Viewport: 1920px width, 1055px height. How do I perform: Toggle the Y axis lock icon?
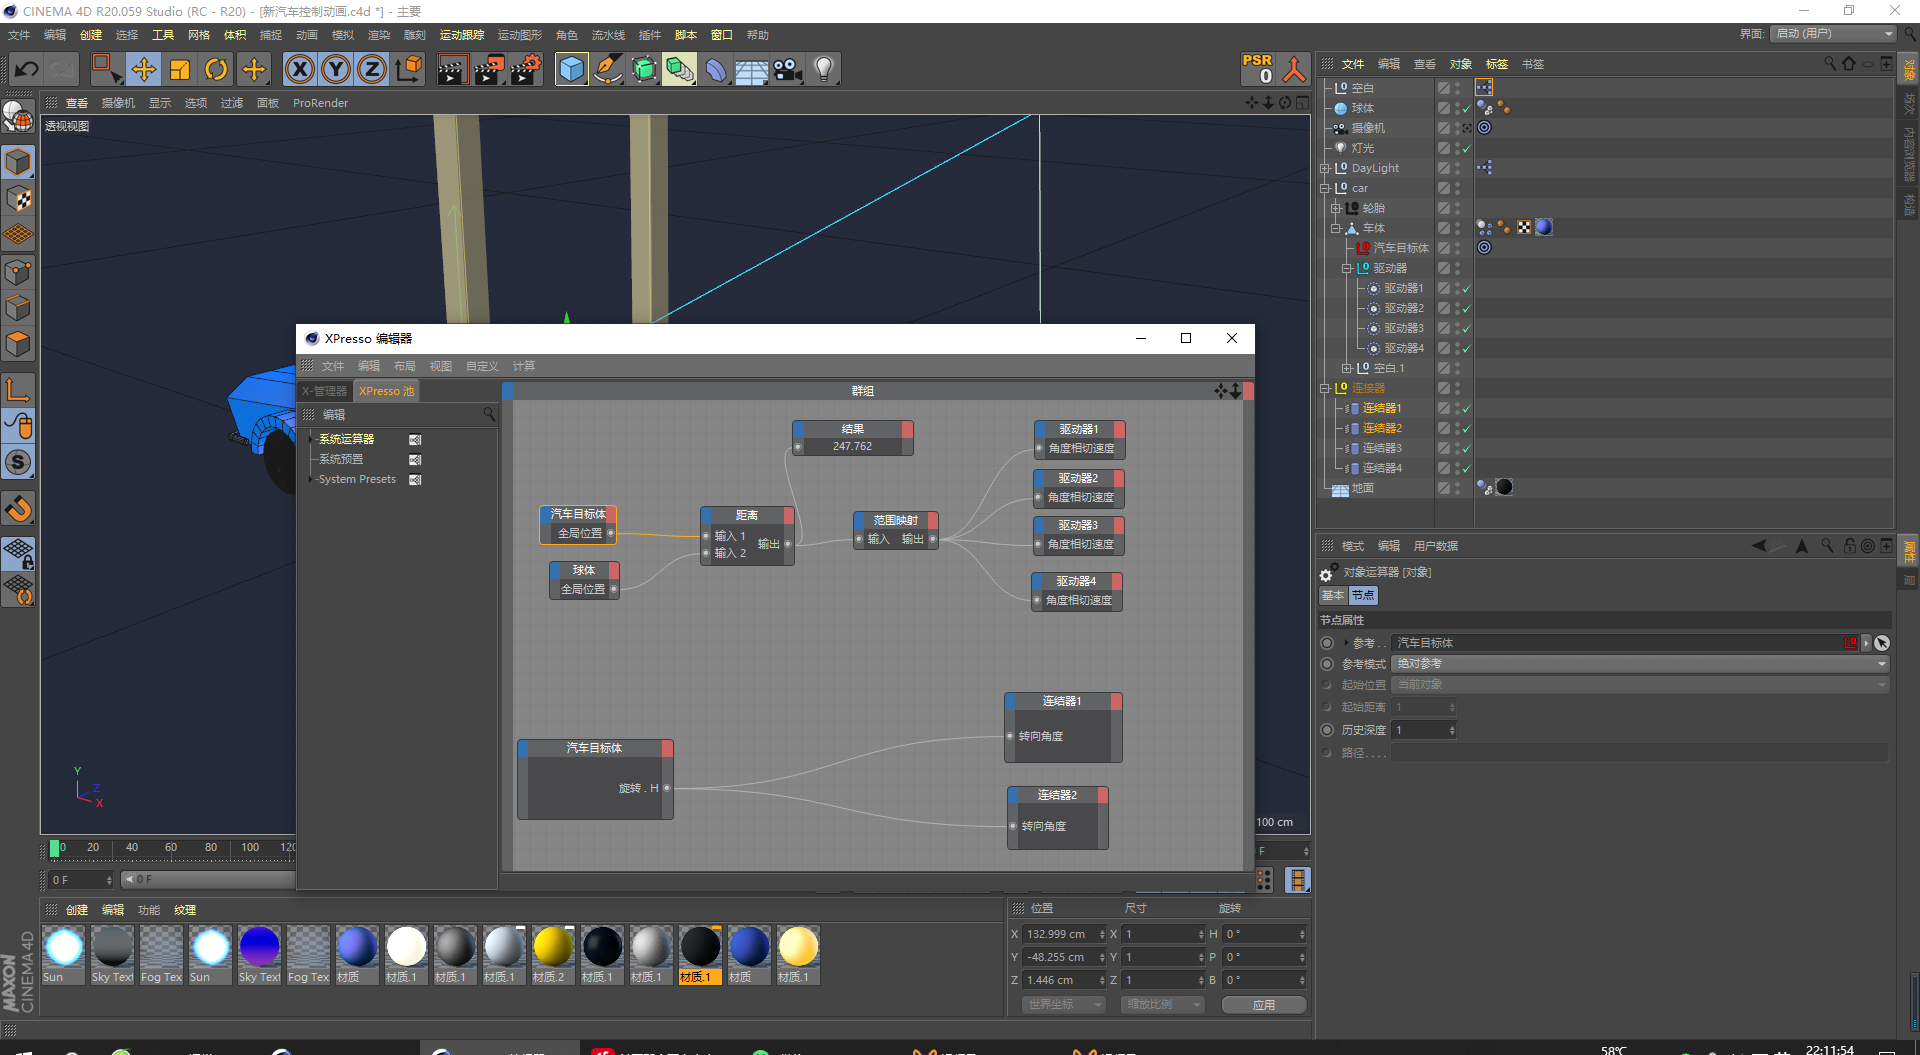coord(336,69)
